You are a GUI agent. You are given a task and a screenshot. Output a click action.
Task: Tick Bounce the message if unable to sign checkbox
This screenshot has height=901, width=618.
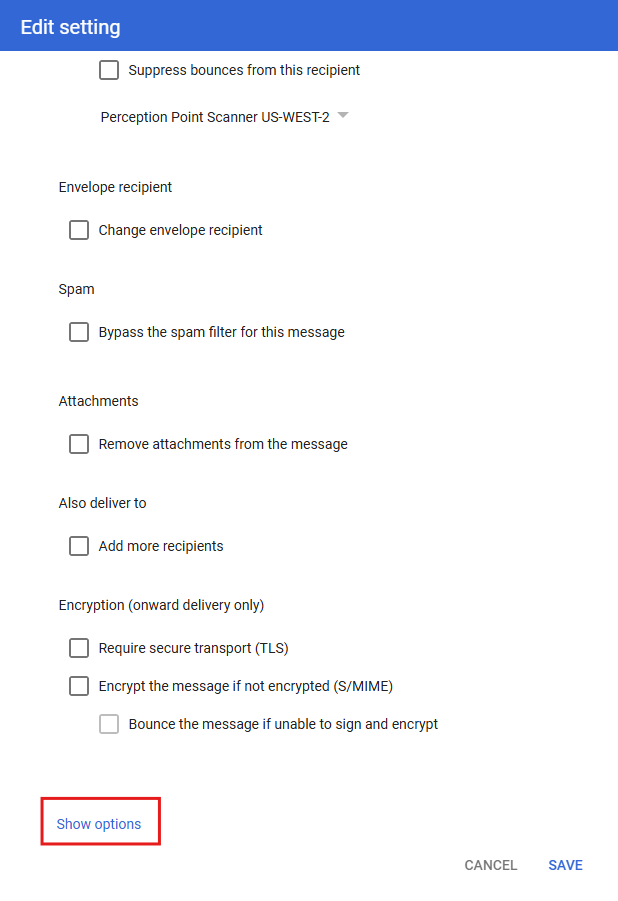[x=109, y=724]
